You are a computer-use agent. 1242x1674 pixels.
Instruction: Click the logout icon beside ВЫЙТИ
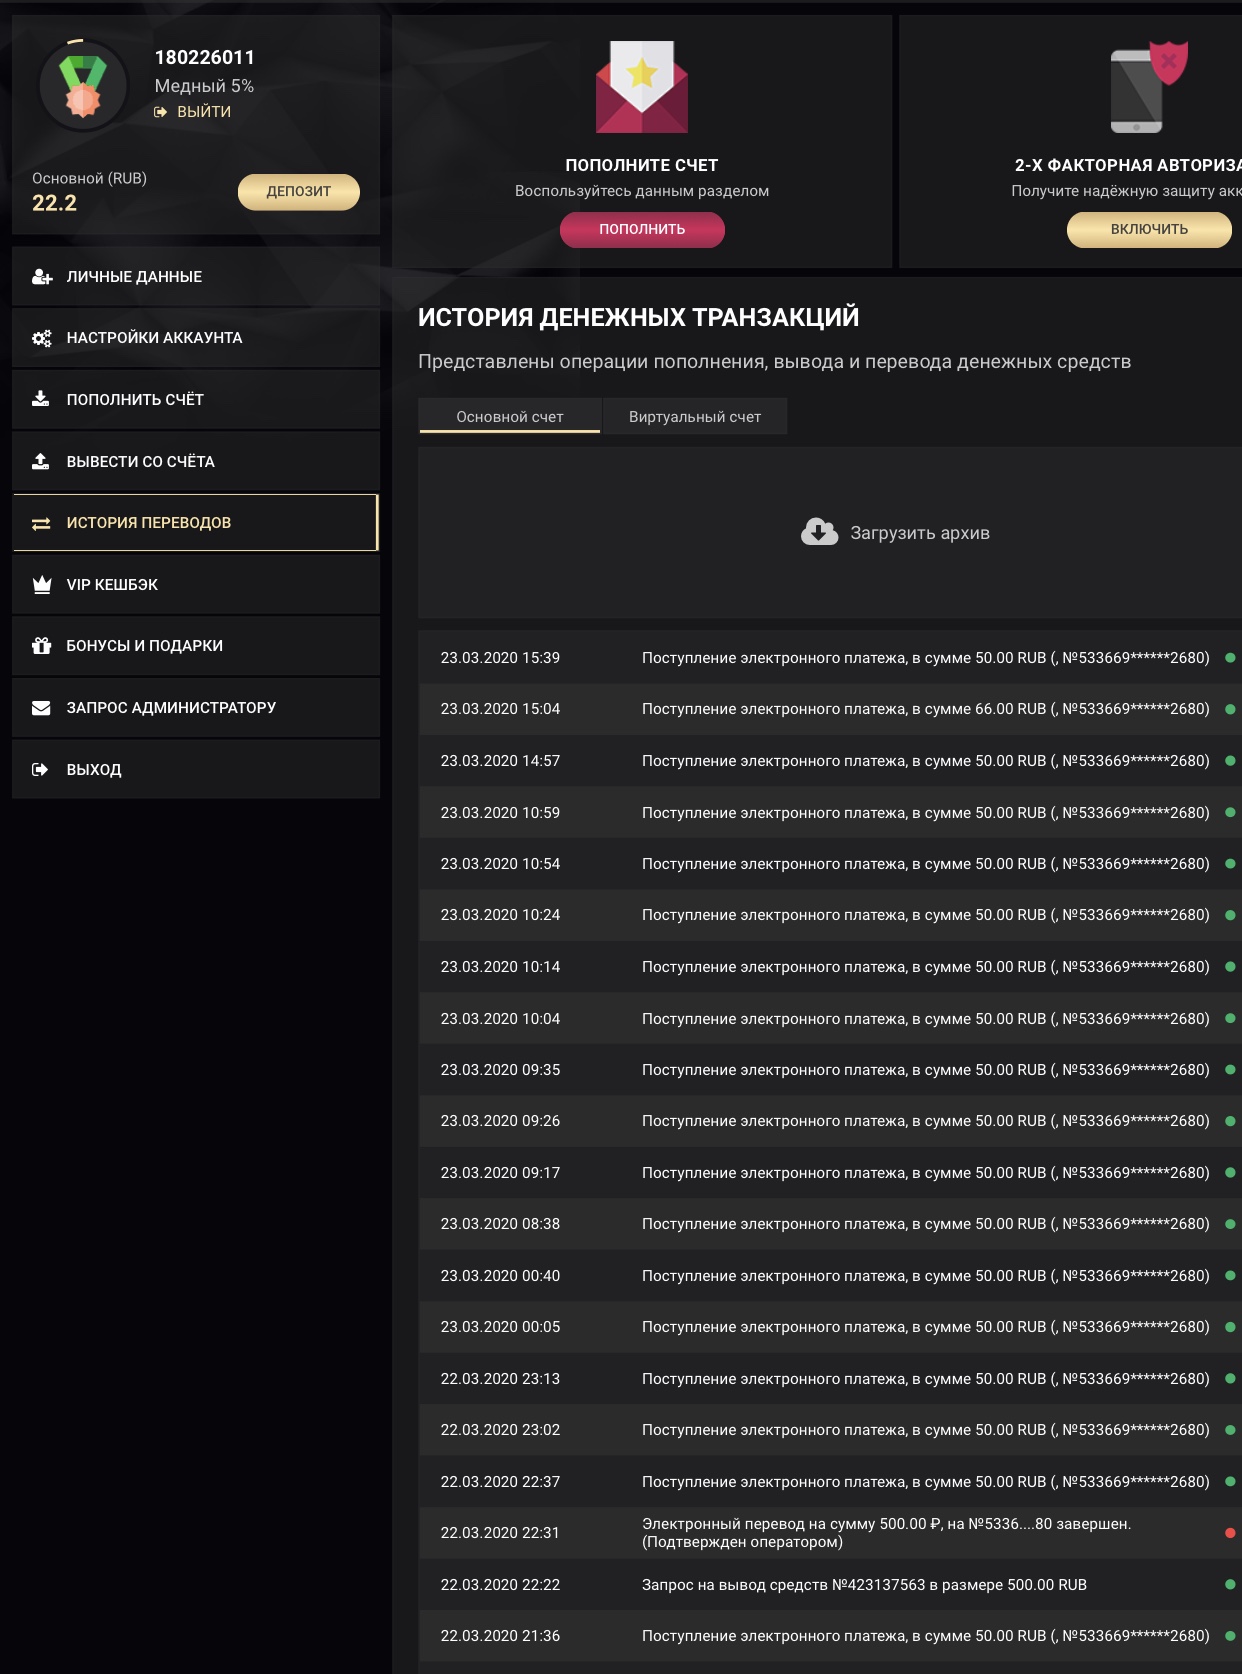click(161, 112)
